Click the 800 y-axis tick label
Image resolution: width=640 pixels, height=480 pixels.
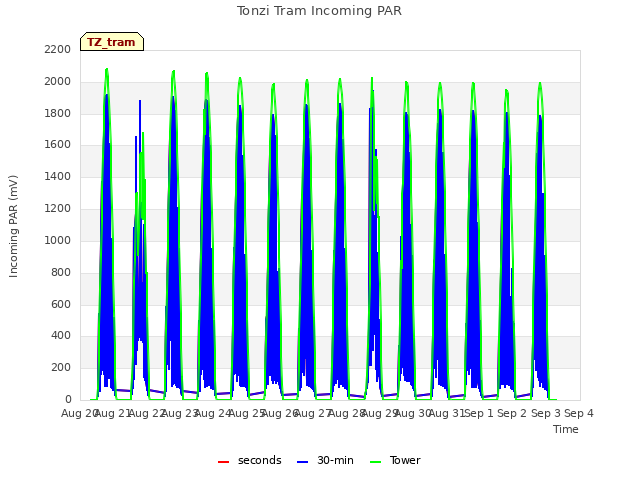tap(61, 272)
